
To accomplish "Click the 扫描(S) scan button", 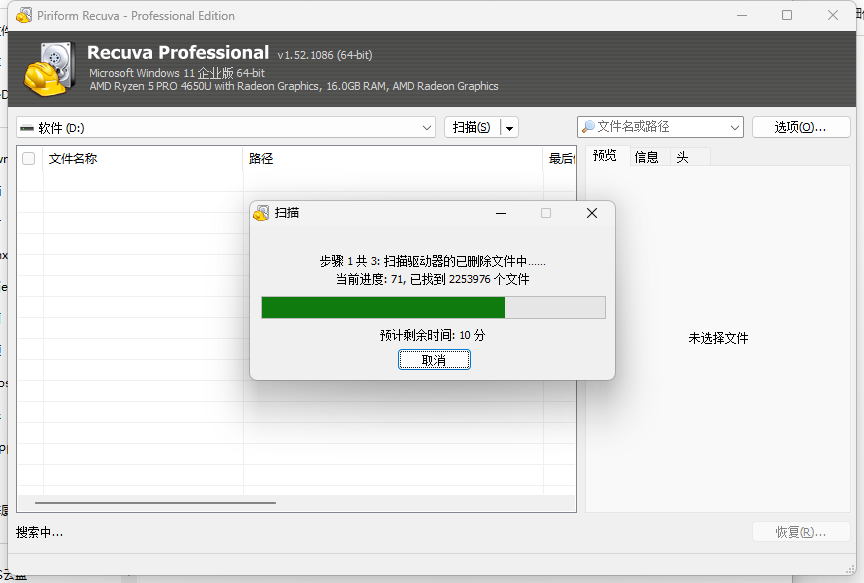I will 472,128.
